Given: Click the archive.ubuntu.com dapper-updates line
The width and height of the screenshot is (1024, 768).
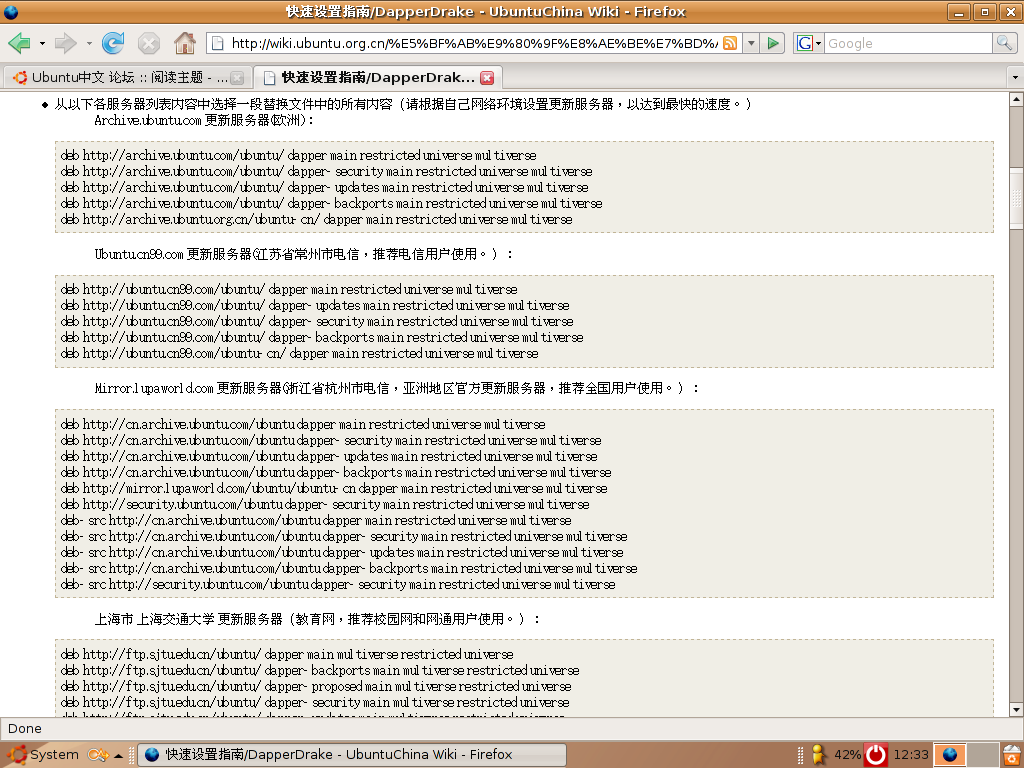Looking at the screenshot, I should [325, 187].
